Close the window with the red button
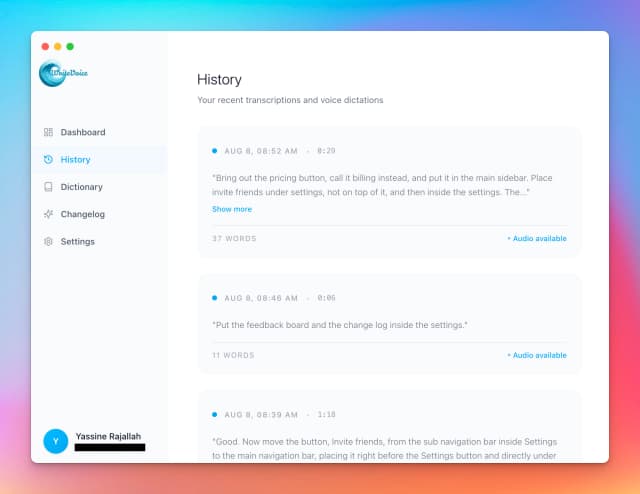This screenshot has height=494, width=640. tap(45, 47)
